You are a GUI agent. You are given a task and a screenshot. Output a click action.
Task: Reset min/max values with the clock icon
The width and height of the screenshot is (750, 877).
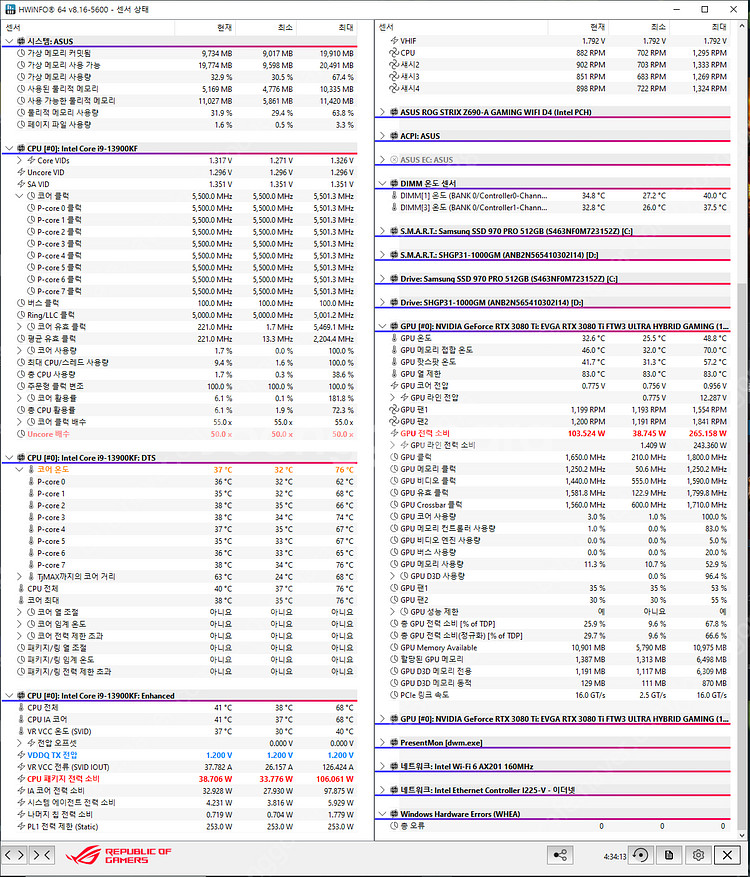click(x=640, y=855)
